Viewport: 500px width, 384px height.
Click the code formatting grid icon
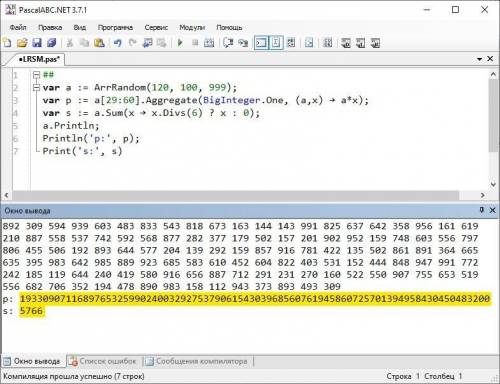[x=328, y=43]
